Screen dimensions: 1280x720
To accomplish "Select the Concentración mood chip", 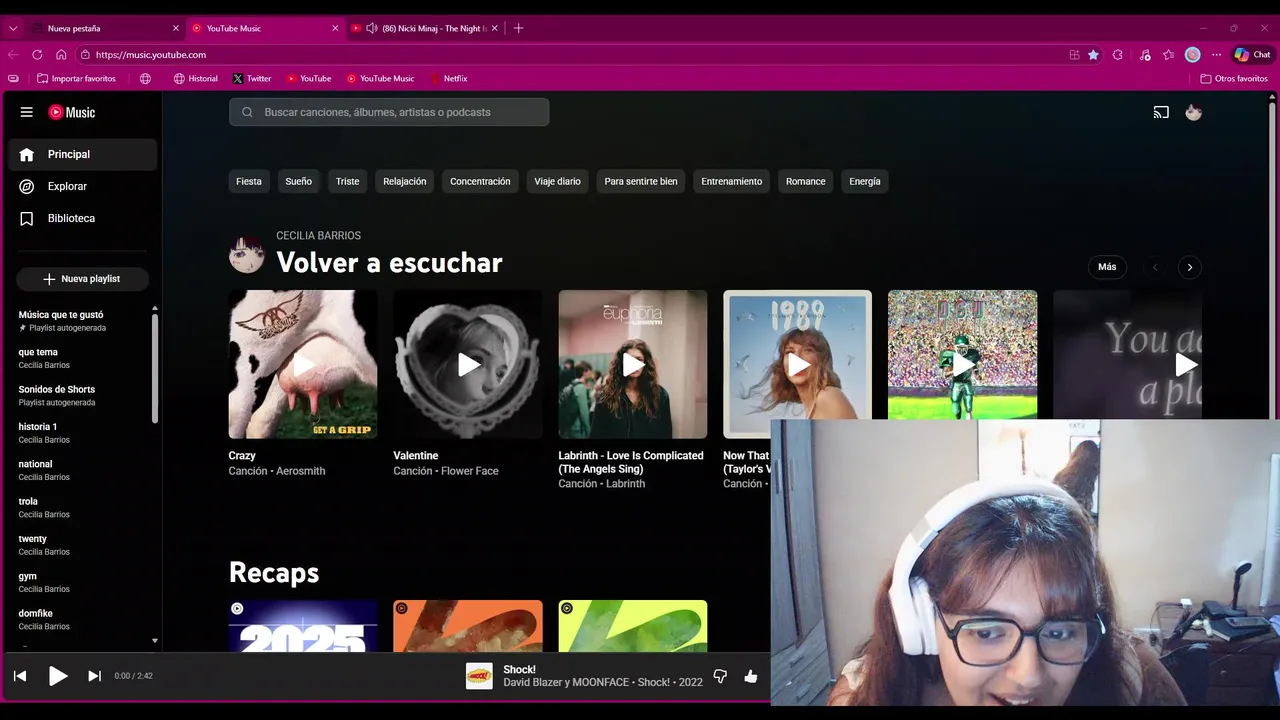I will coord(480,182).
